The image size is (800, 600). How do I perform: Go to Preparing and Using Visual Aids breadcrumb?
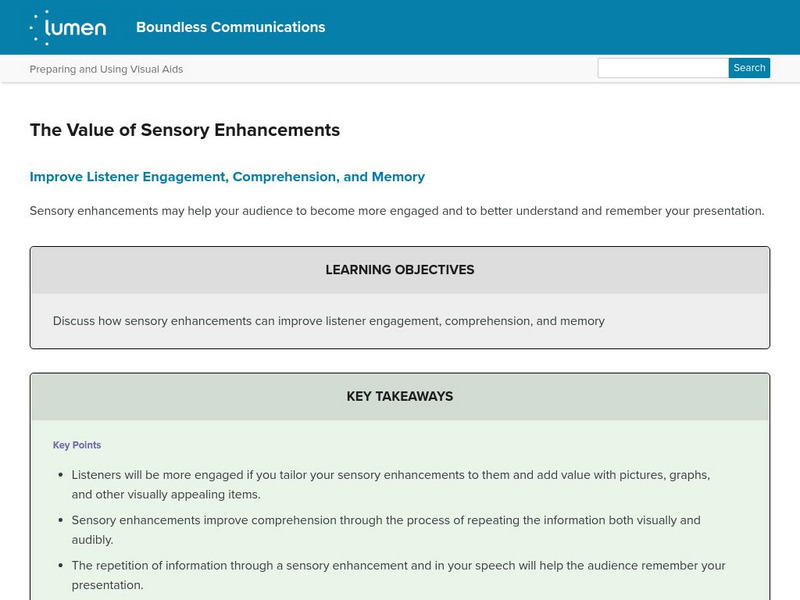[106, 69]
